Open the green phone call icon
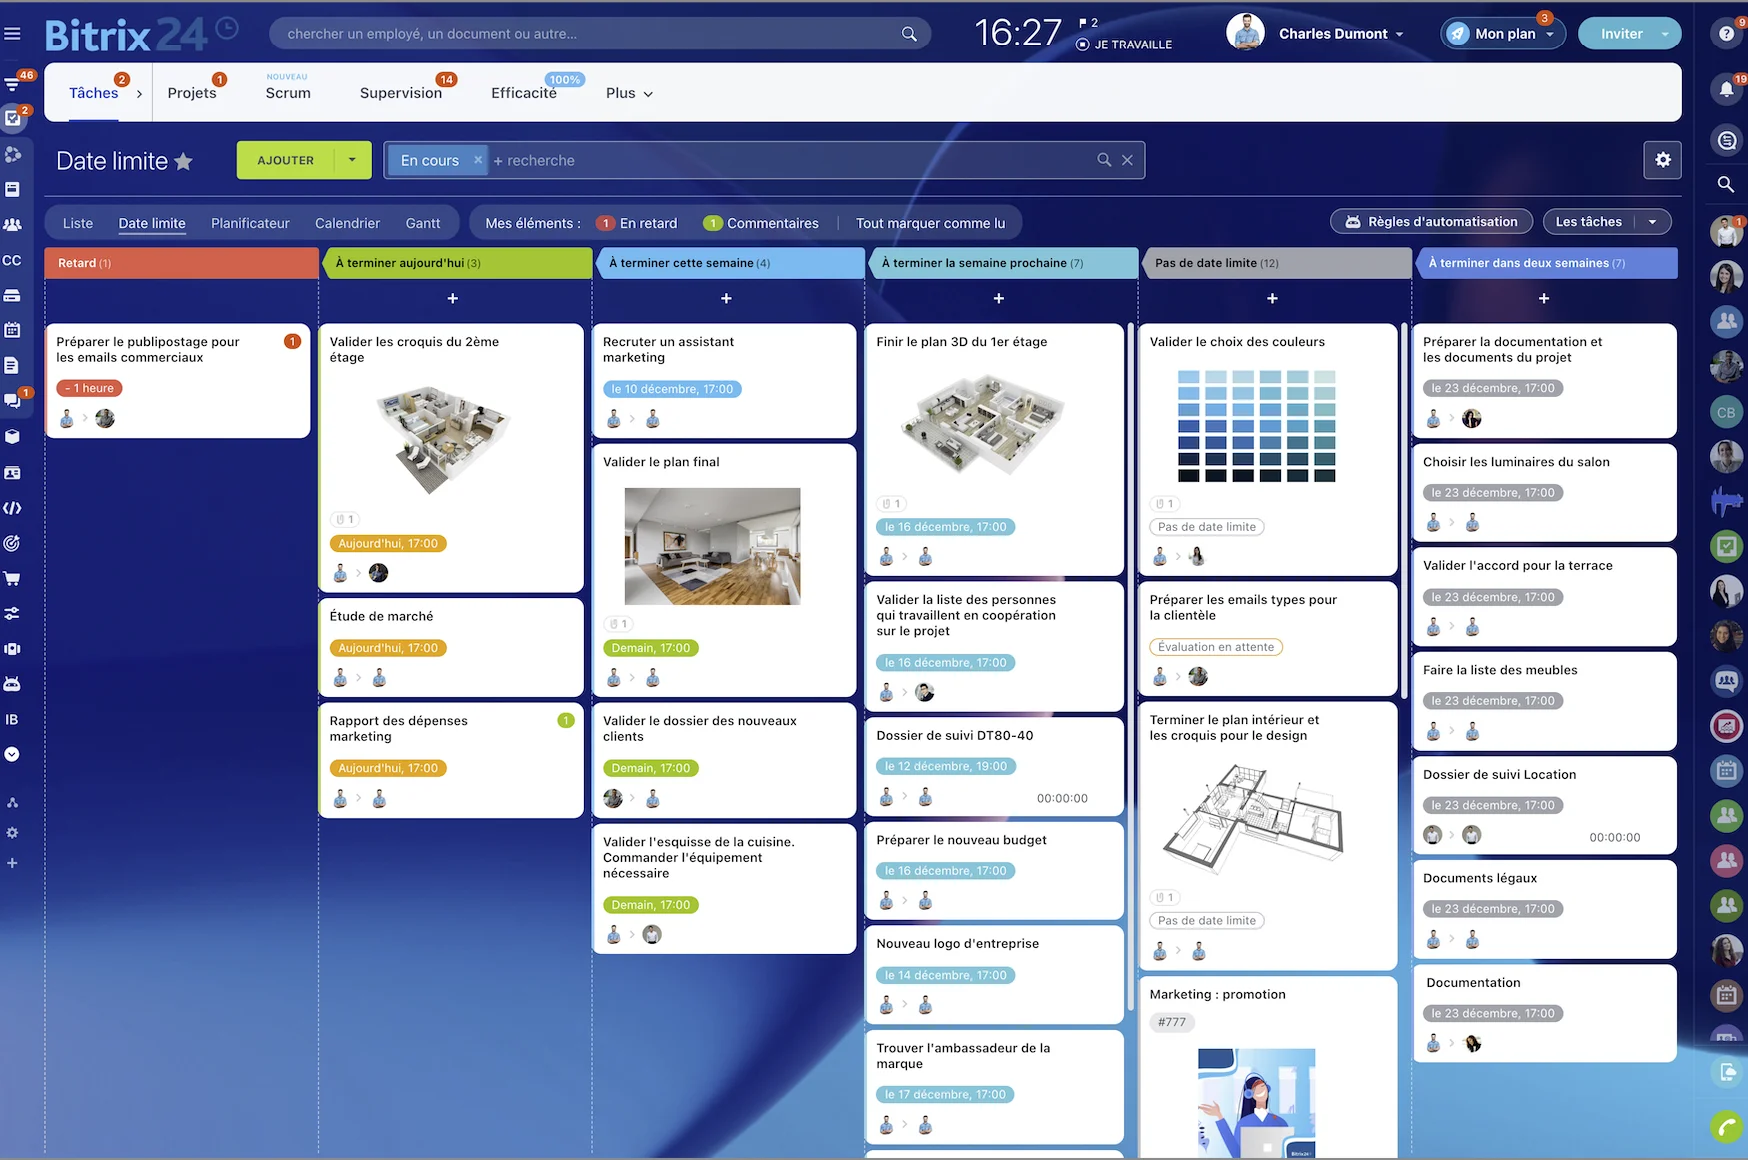 pos(1726,1127)
